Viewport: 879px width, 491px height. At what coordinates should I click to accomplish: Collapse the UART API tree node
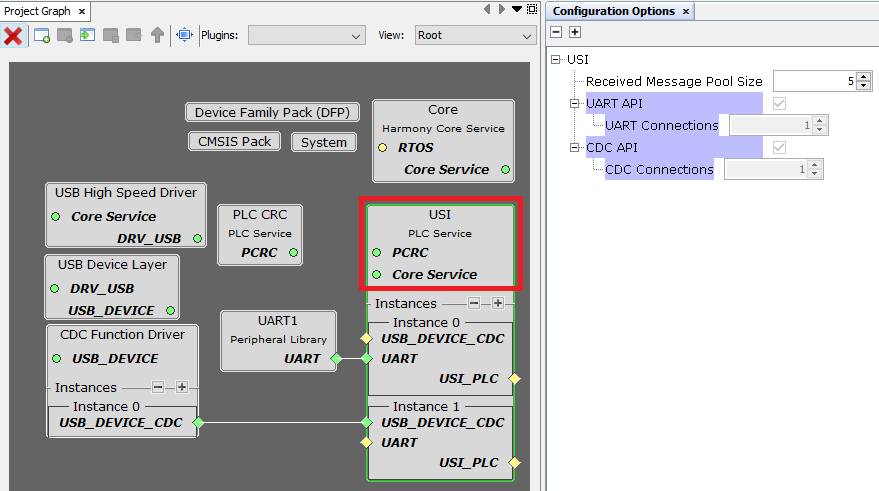click(x=575, y=103)
